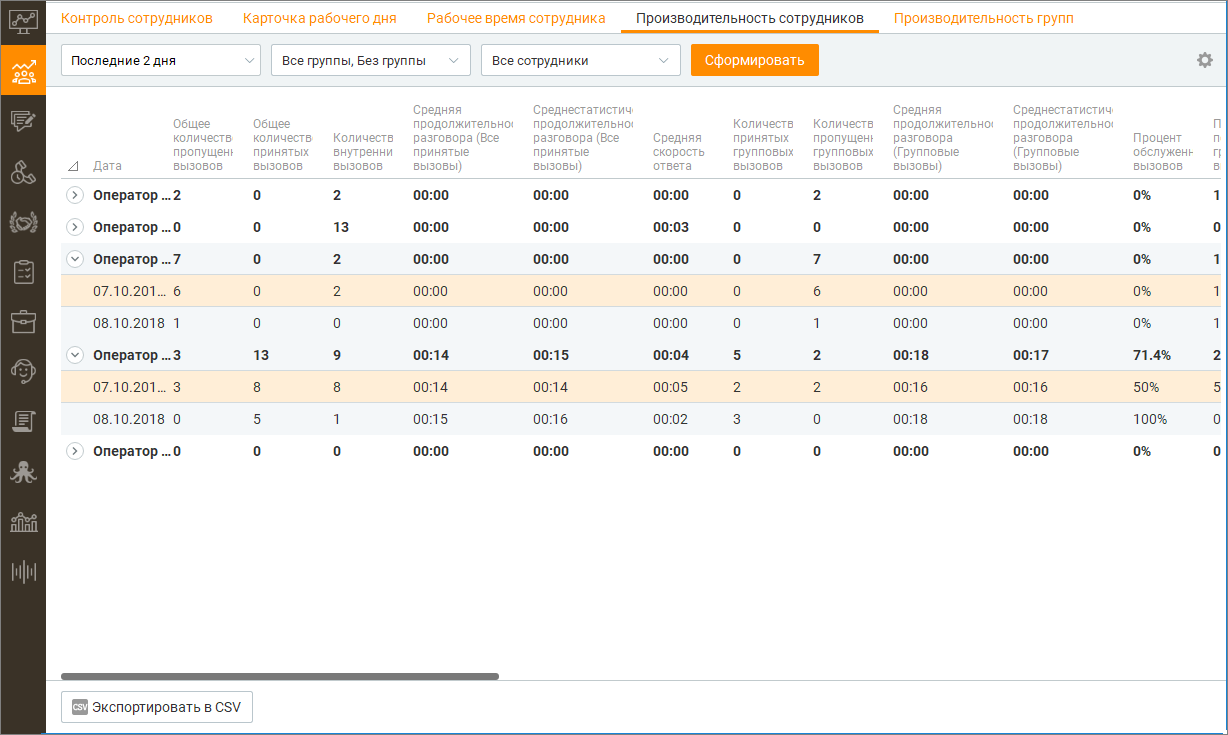Click the Дата column header text
This screenshot has height=735, width=1228.
pos(107,166)
